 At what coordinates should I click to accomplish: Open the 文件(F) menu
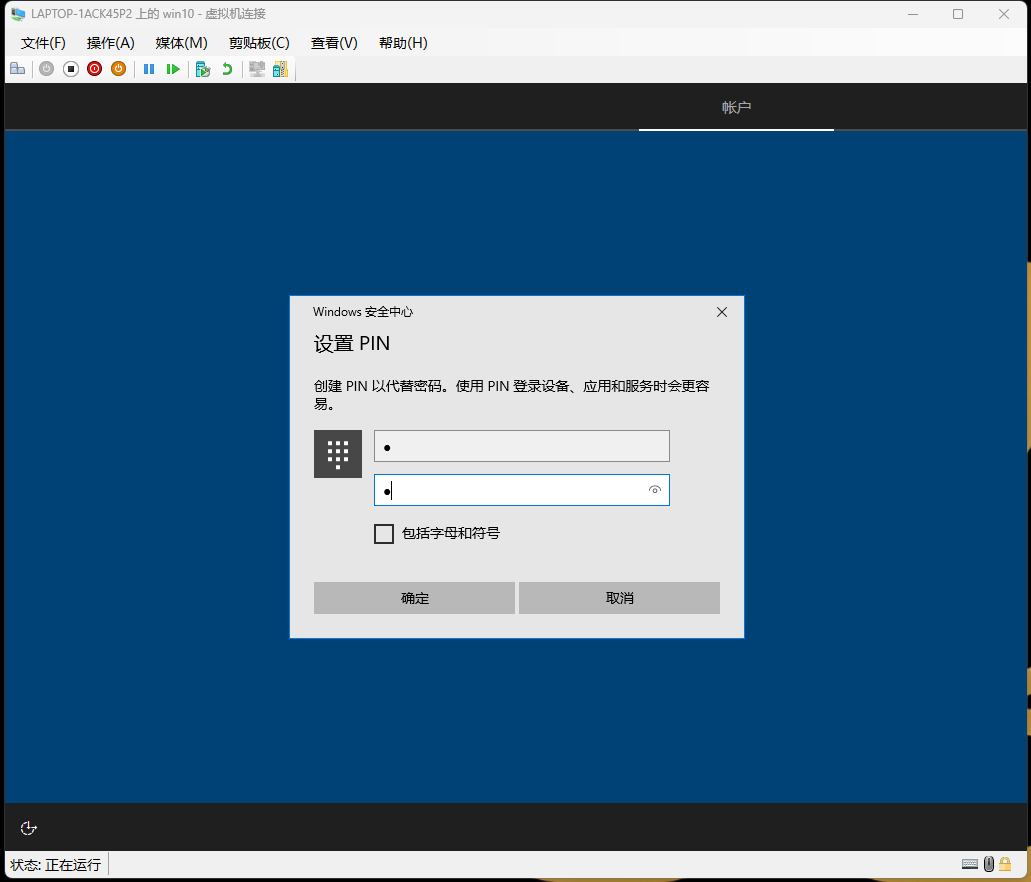(x=43, y=43)
